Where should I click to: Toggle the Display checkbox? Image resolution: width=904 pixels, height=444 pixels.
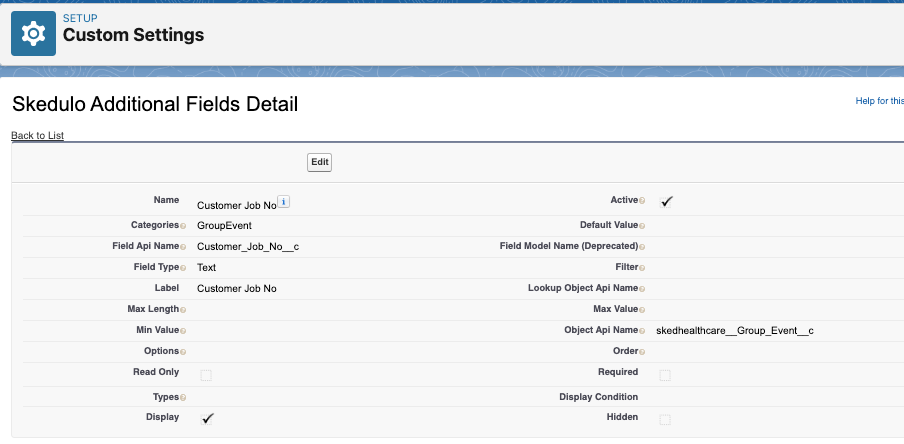pos(207,419)
